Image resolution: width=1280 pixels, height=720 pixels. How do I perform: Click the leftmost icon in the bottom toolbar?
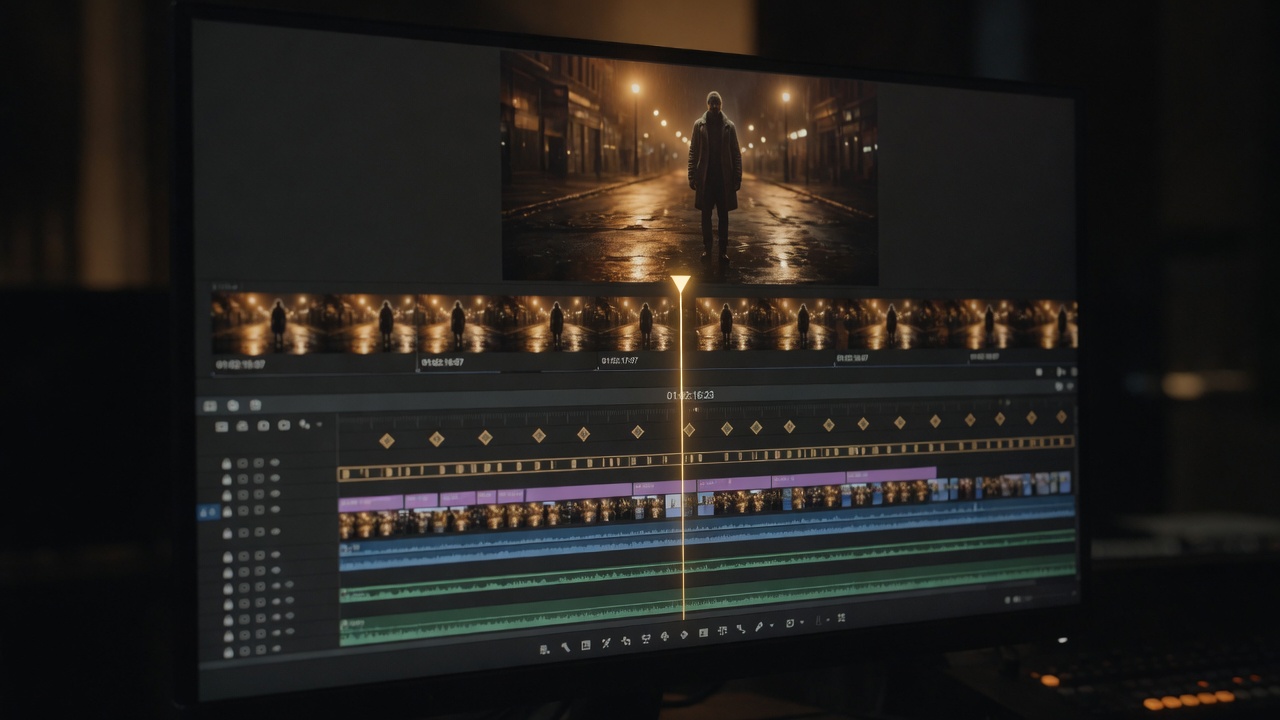(x=545, y=650)
